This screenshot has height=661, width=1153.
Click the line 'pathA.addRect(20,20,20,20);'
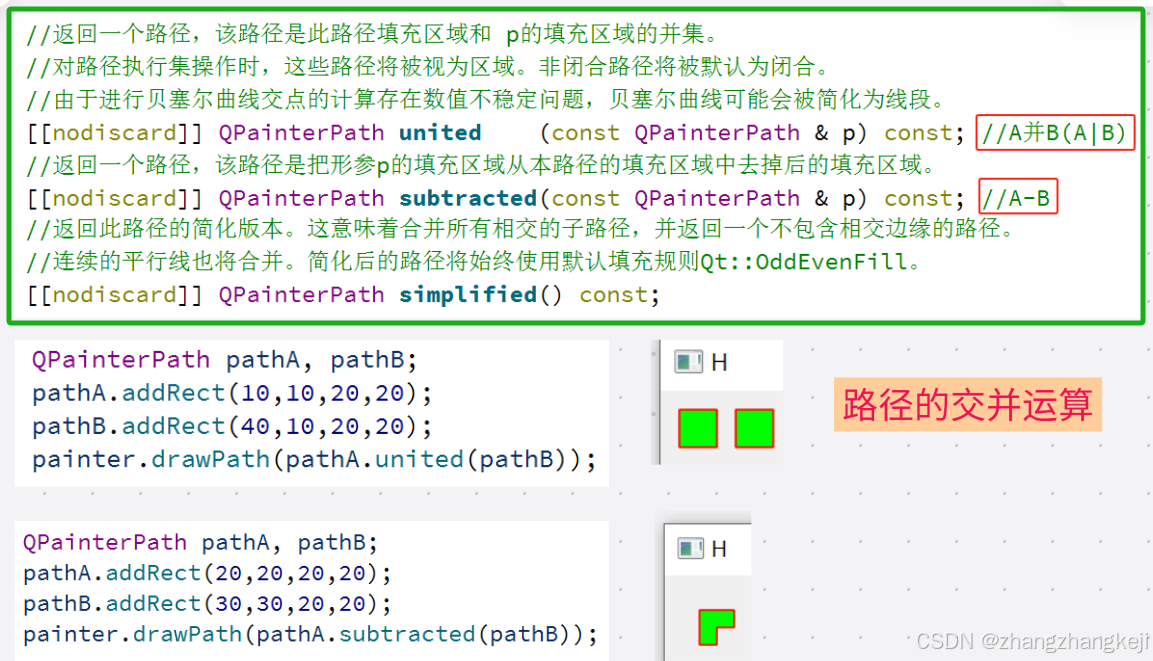pos(207,573)
